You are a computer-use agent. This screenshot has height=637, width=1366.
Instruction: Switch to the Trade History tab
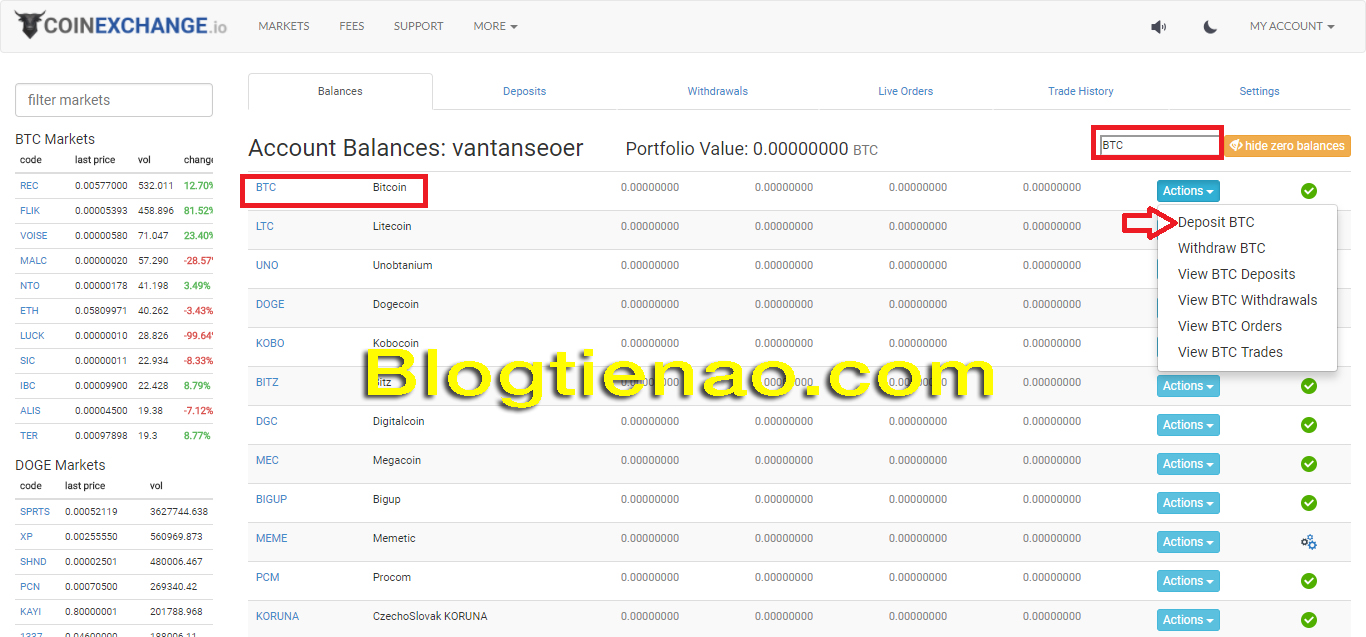(1080, 91)
